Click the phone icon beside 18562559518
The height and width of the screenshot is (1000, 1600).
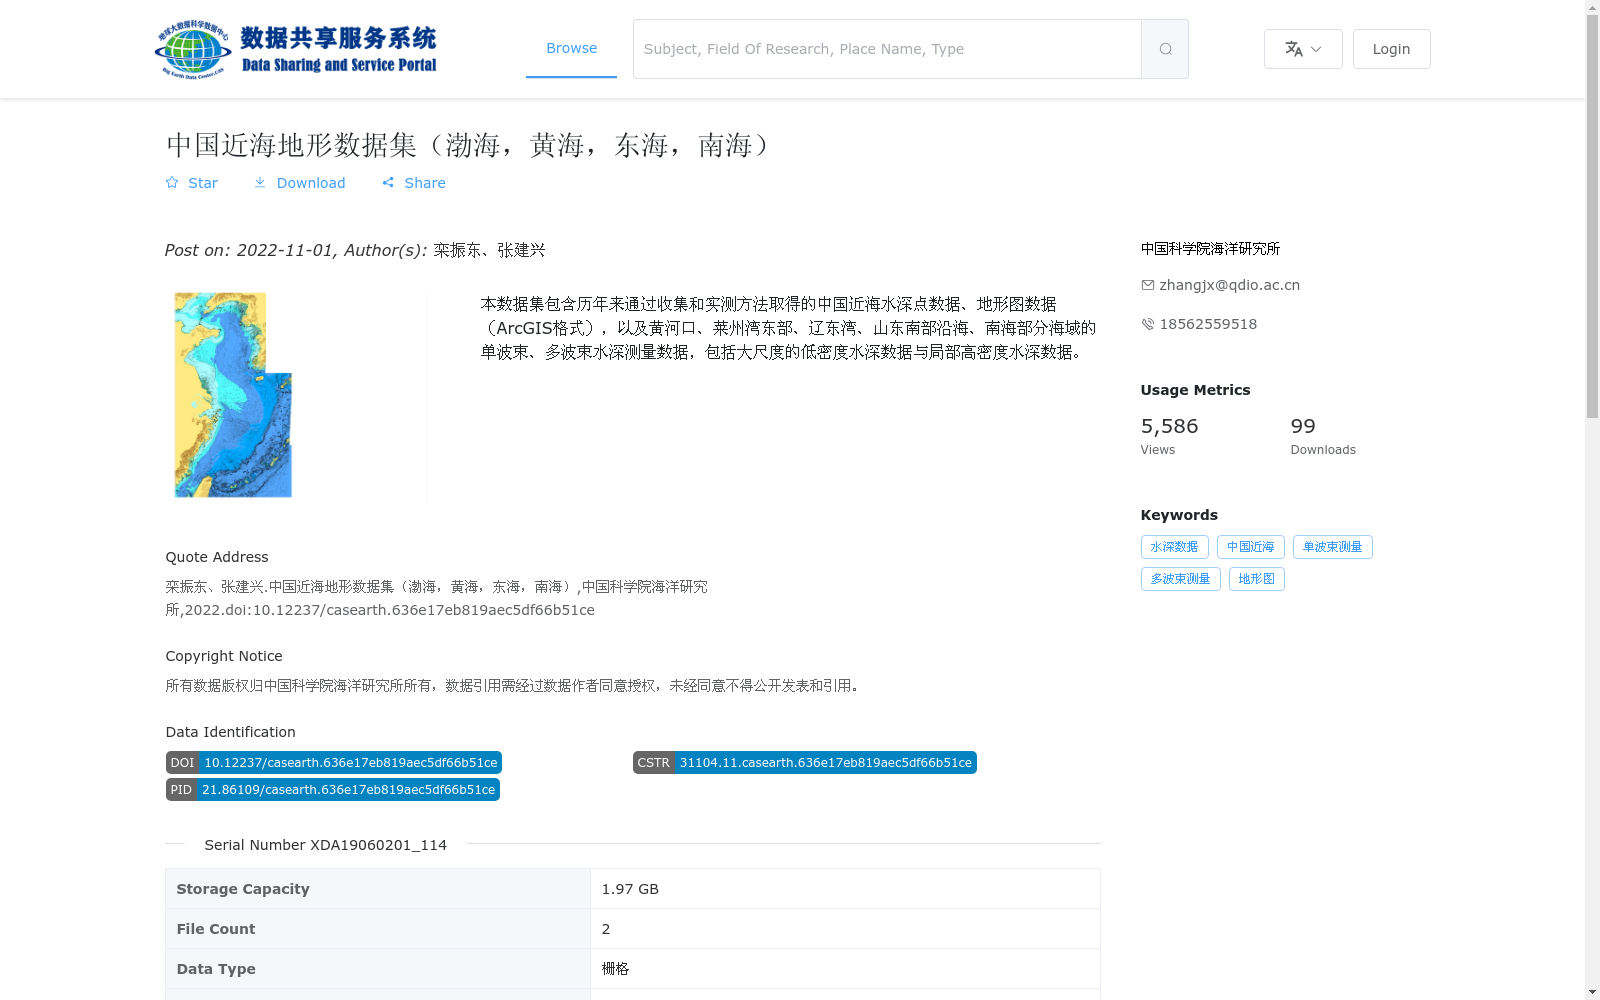tap(1147, 323)
